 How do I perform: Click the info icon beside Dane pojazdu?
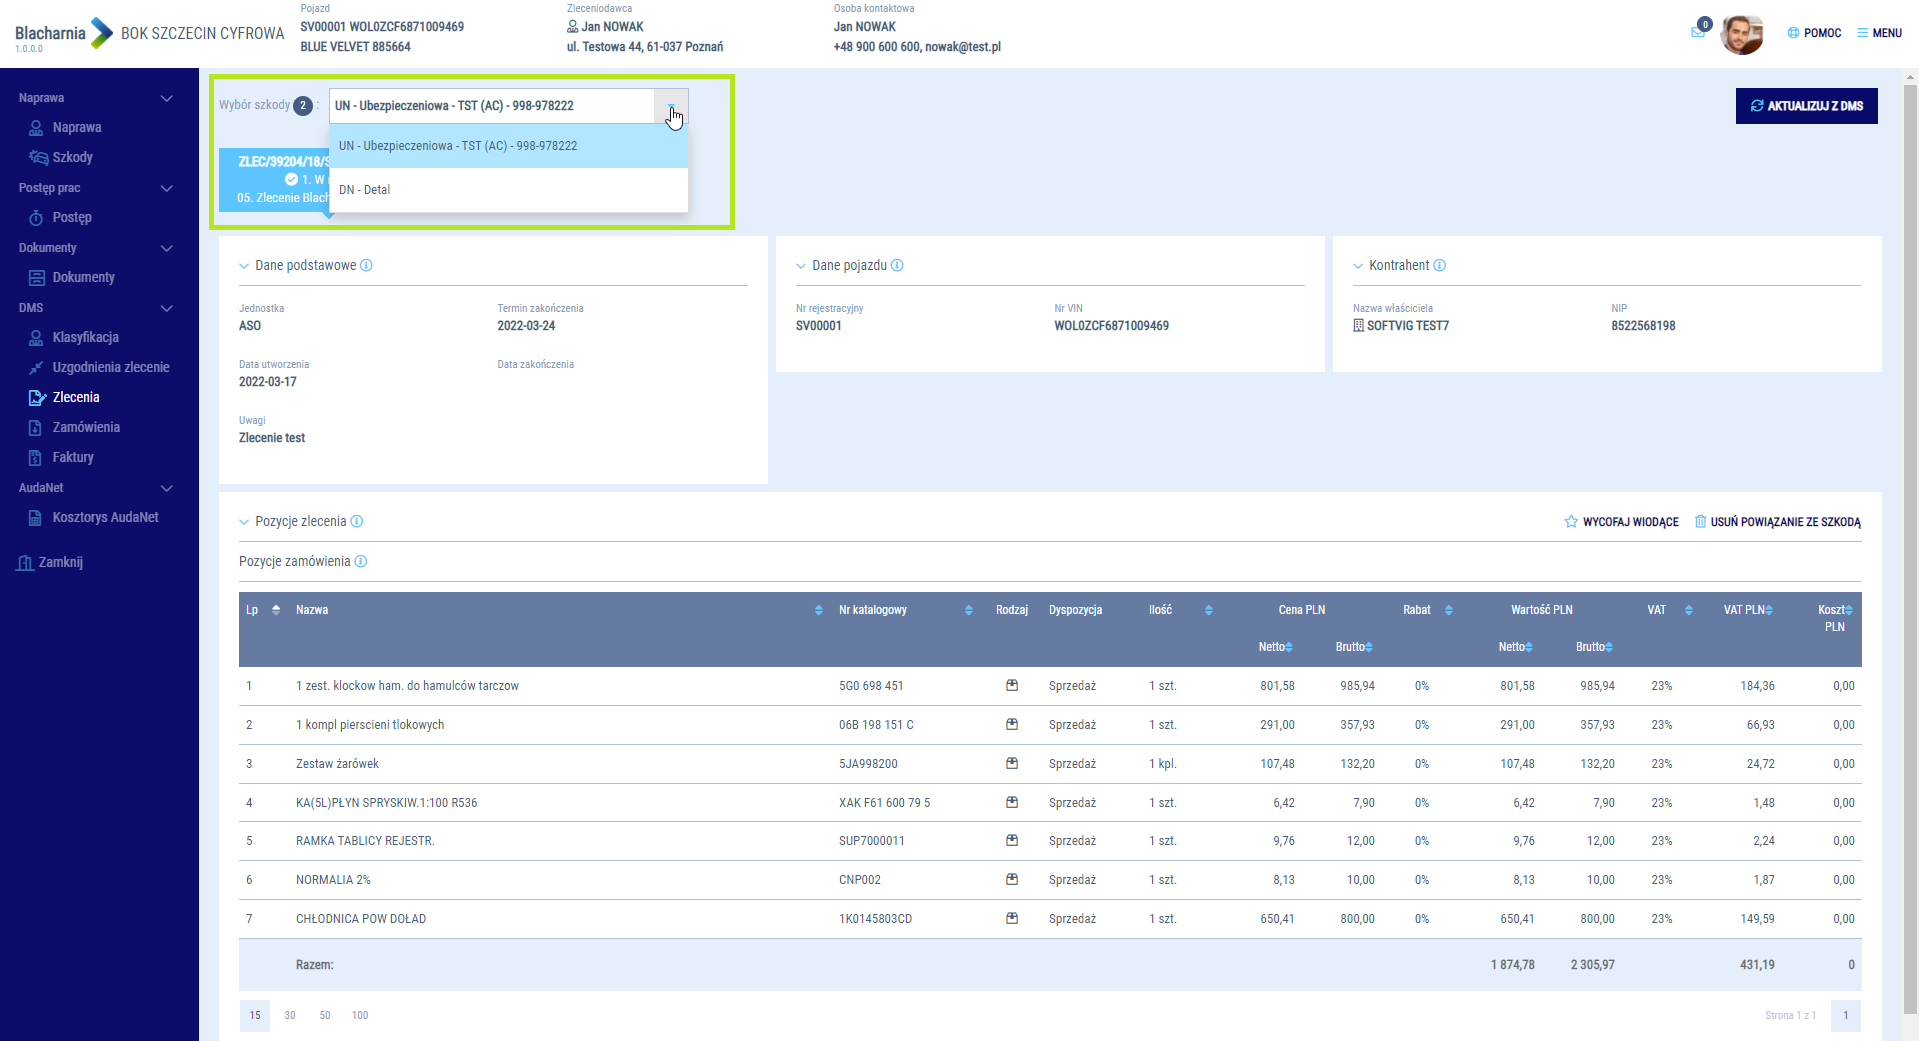point(897,265)
